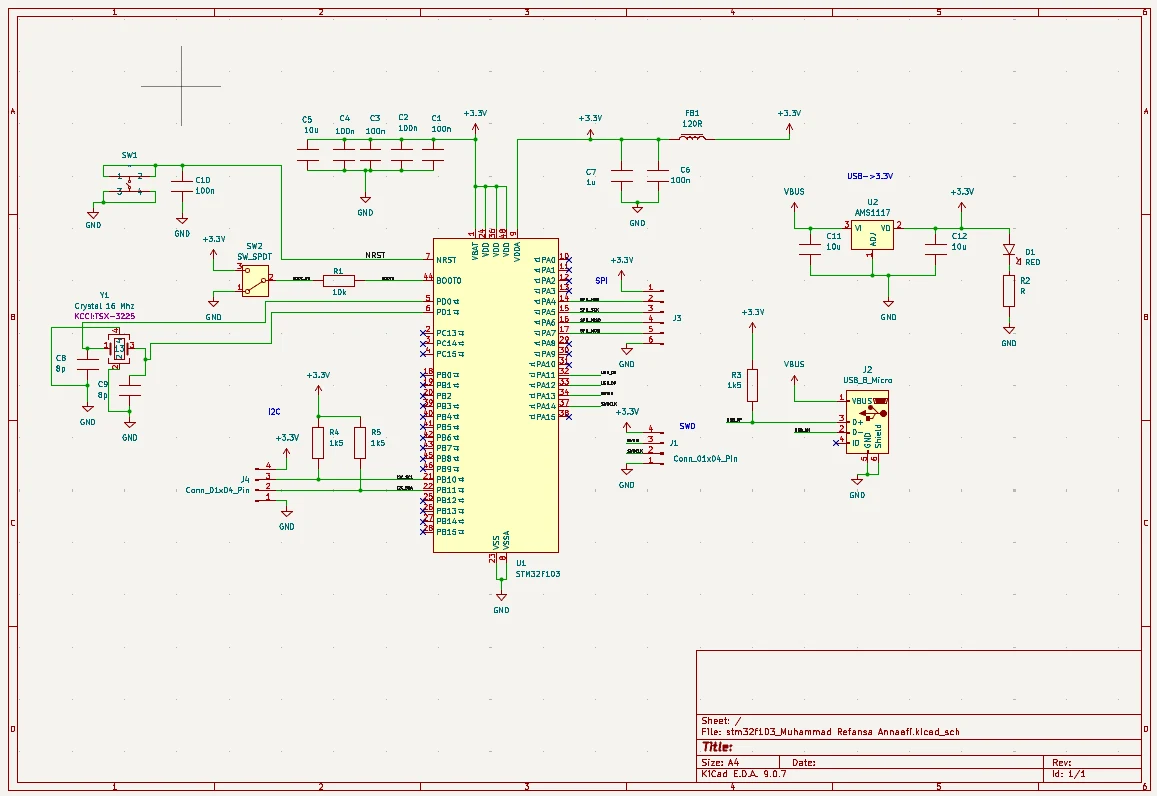Click the "Size: A4" title block text
1157x796 pixels.
pyautogui.click(x=720, y=763)
